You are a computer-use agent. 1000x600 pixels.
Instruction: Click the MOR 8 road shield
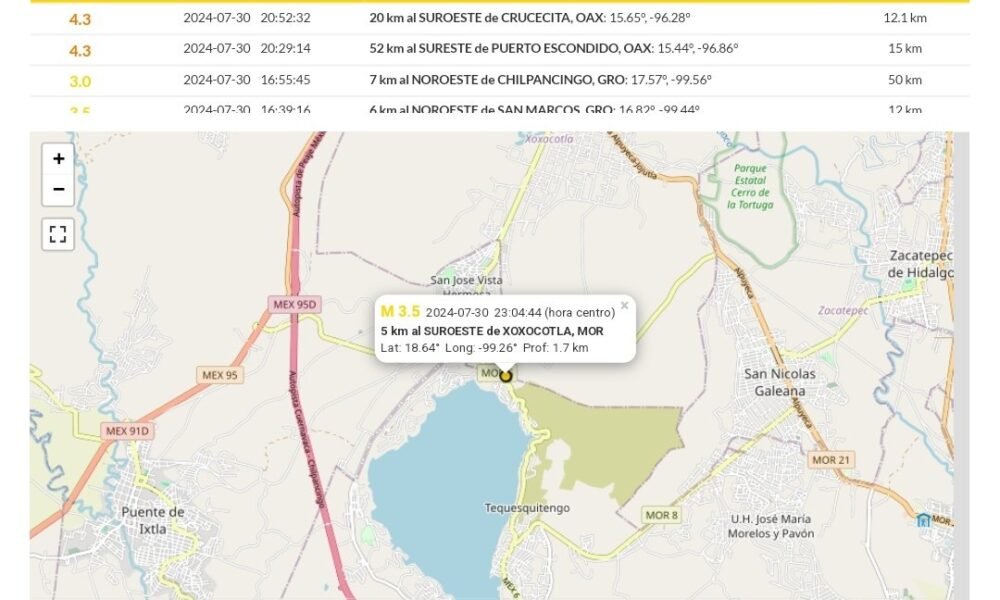(661, 515)
